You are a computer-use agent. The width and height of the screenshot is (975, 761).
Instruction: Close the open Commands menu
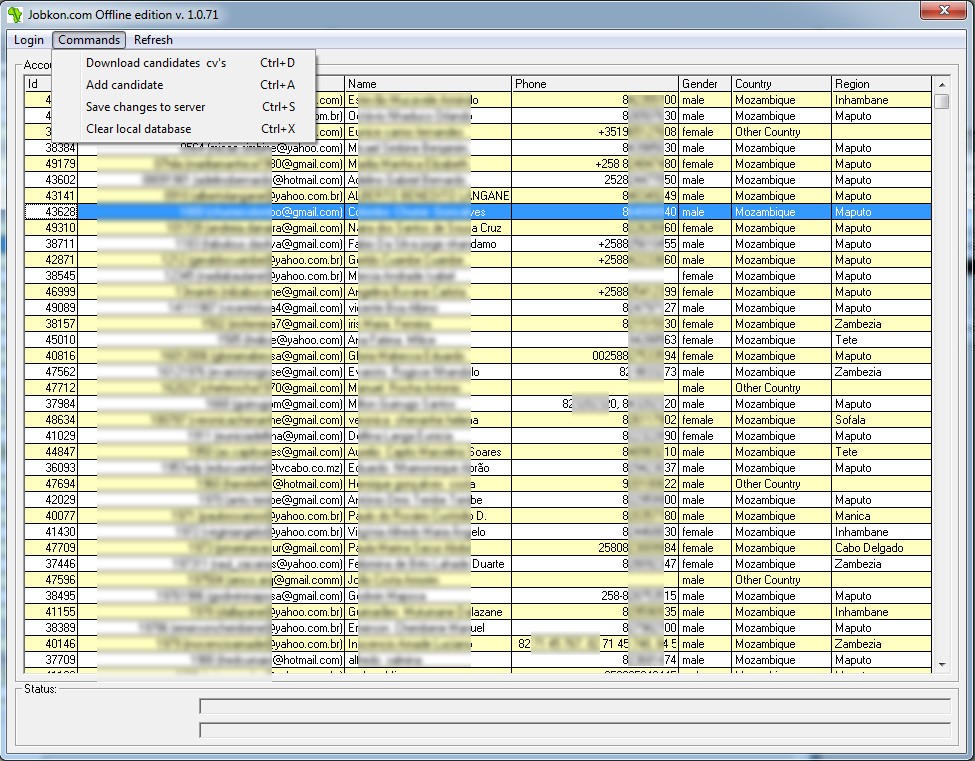click(89, 40)
